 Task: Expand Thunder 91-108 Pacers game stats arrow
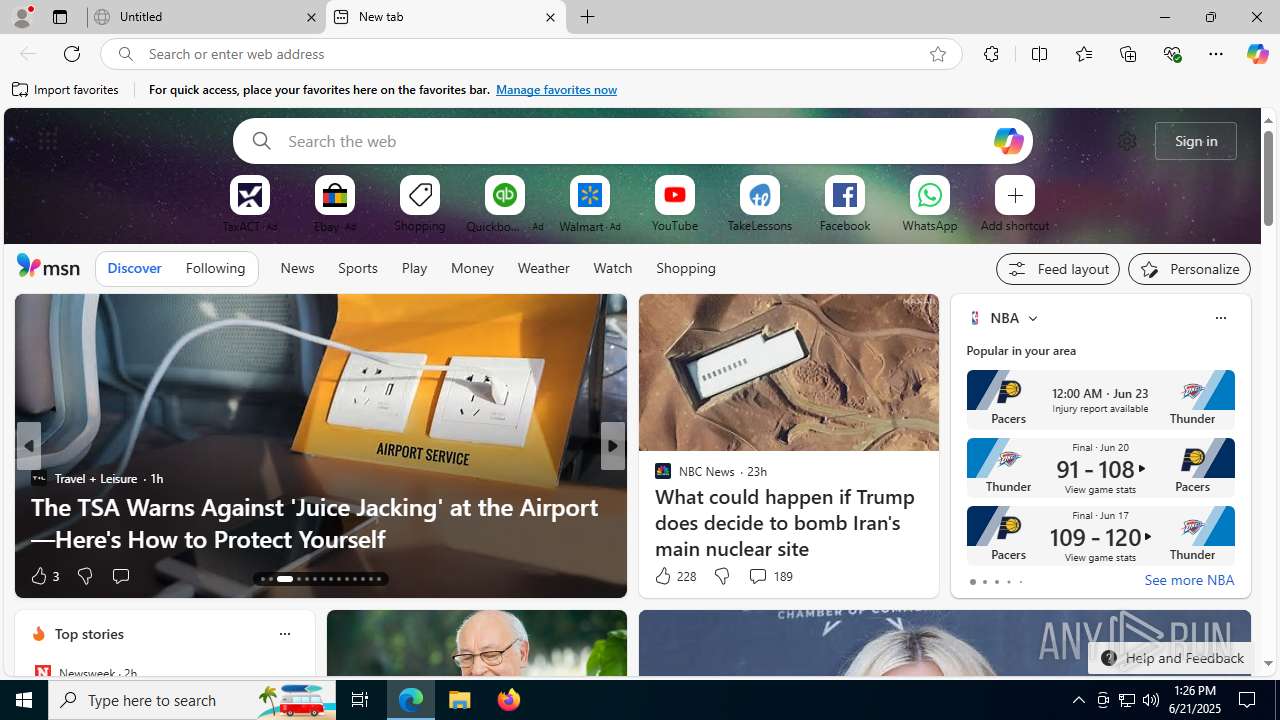(x=1142, y=469)
